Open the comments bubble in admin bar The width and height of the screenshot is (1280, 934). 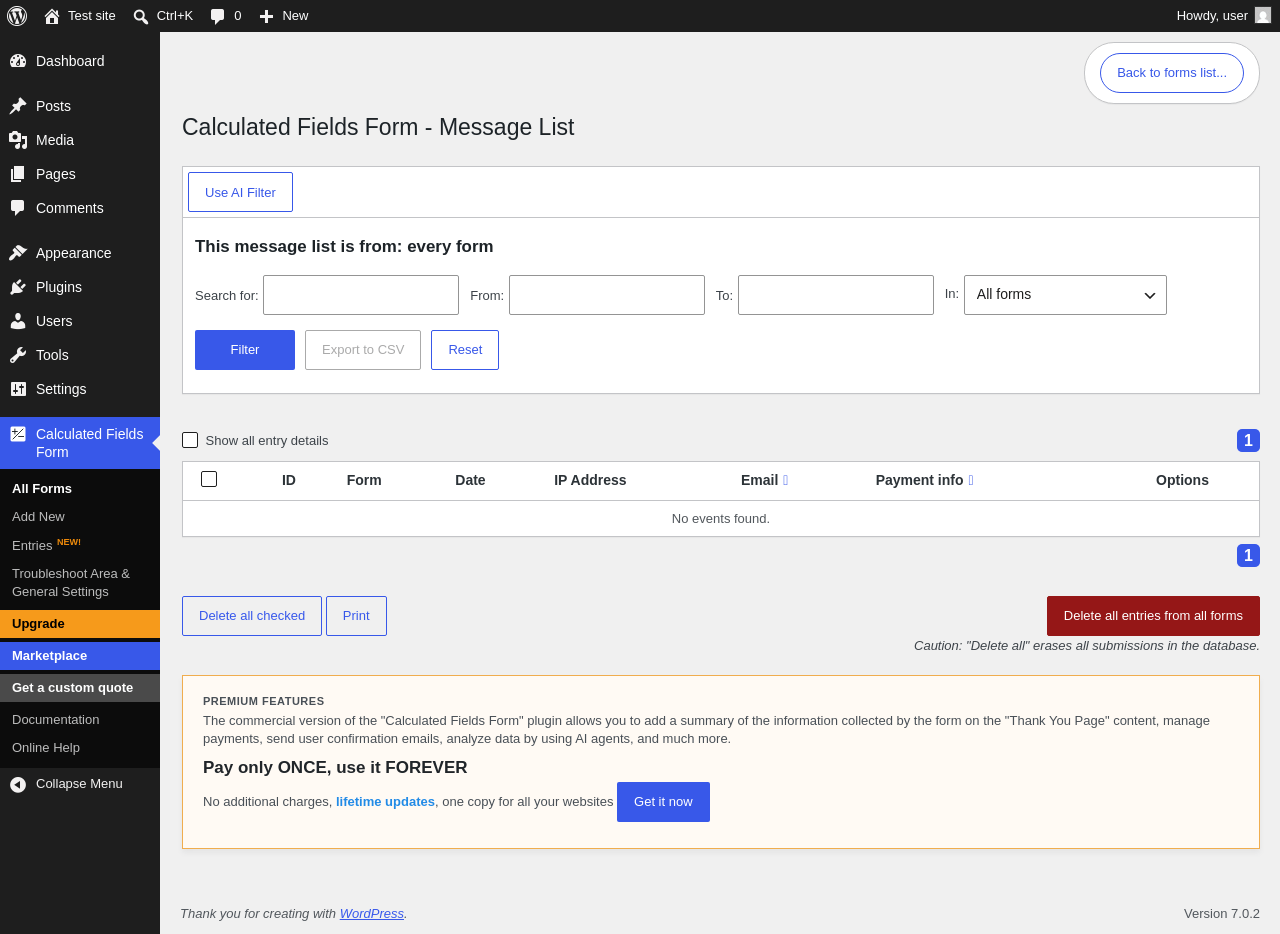tap(217, 16)
